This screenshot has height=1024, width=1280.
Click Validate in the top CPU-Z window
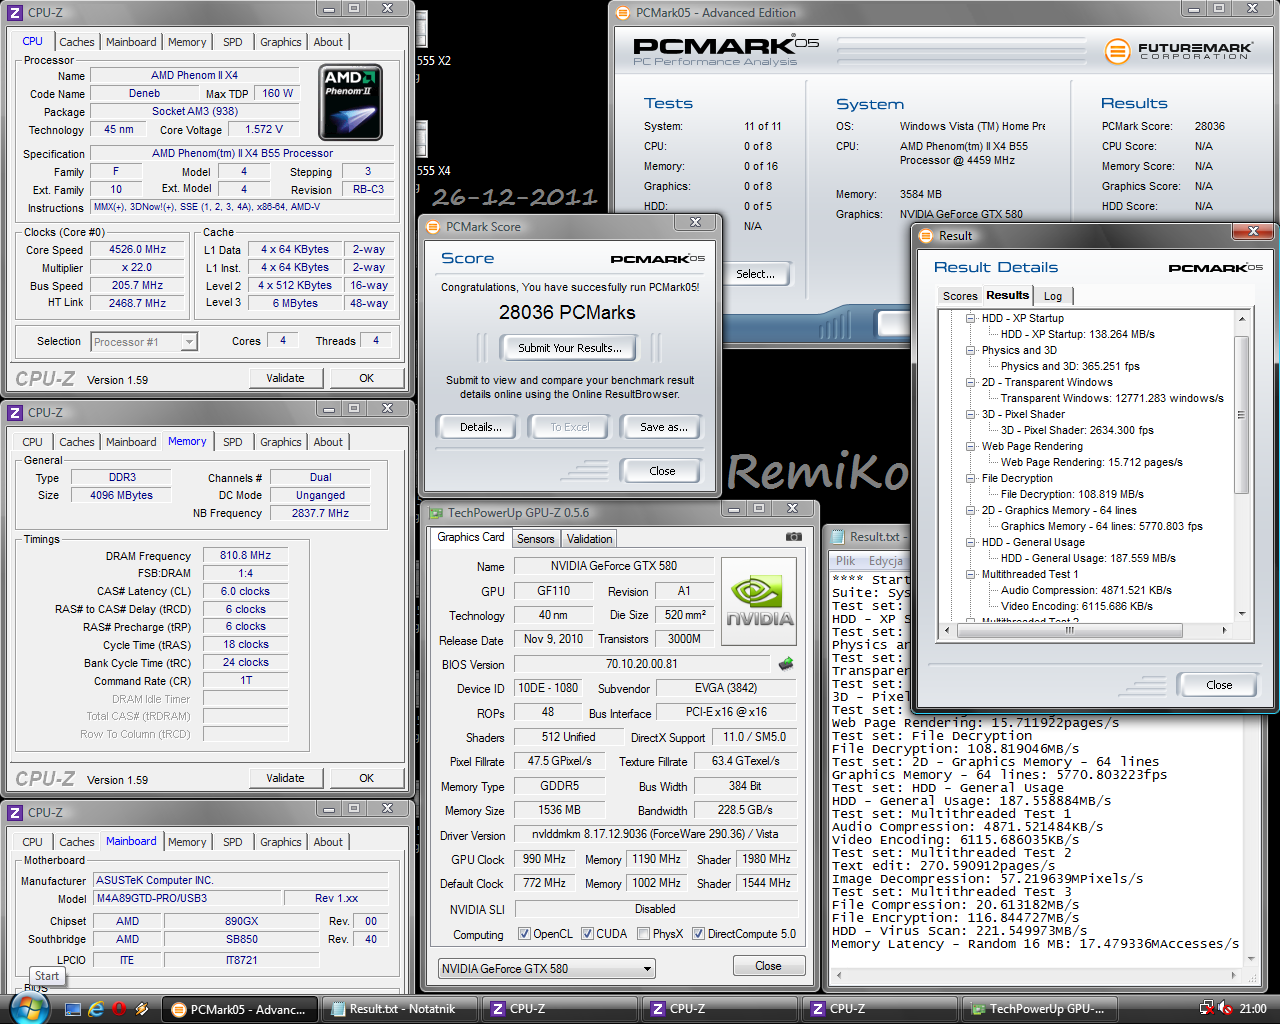tap(285, 378)
